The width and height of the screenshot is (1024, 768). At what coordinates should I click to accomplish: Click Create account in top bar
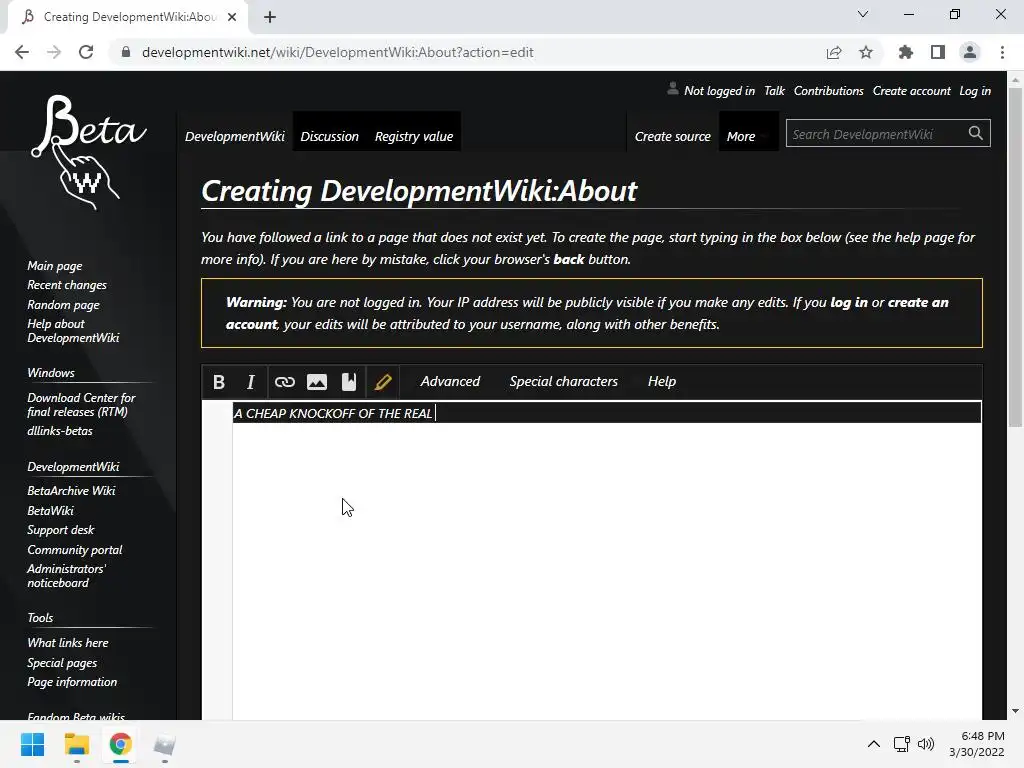click(912, 91)
